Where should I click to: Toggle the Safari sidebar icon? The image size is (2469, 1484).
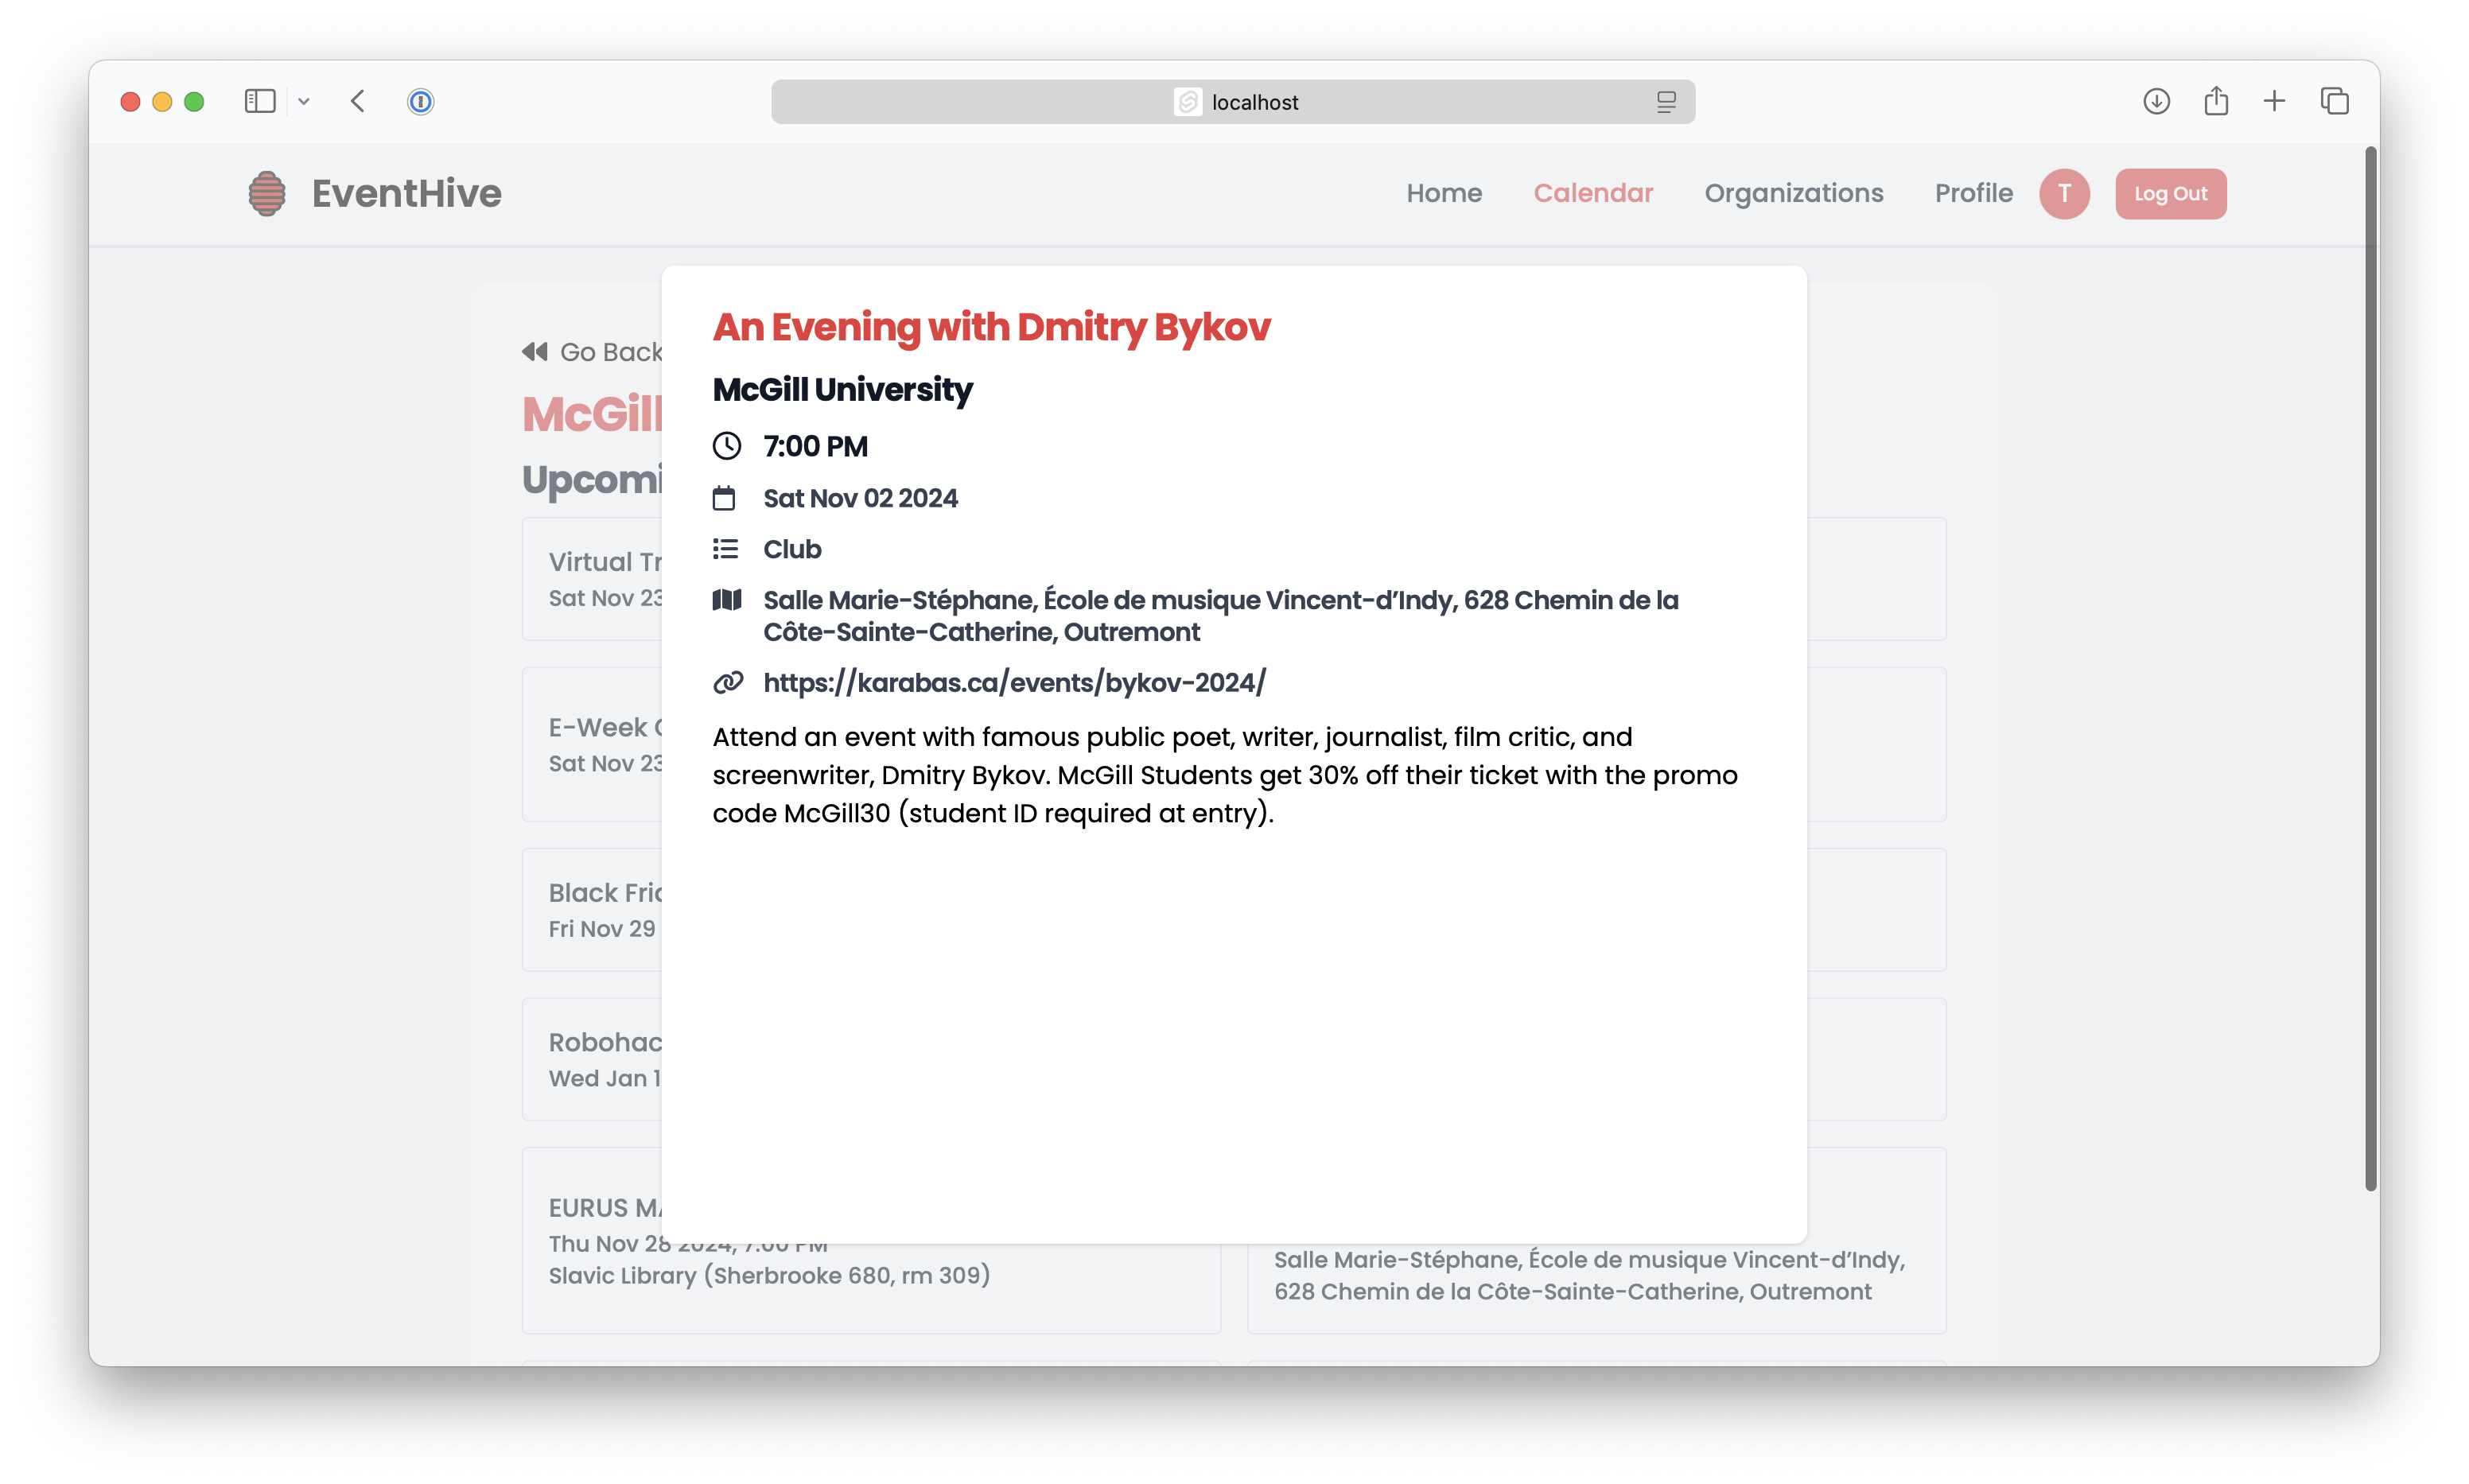coord(260,102)
